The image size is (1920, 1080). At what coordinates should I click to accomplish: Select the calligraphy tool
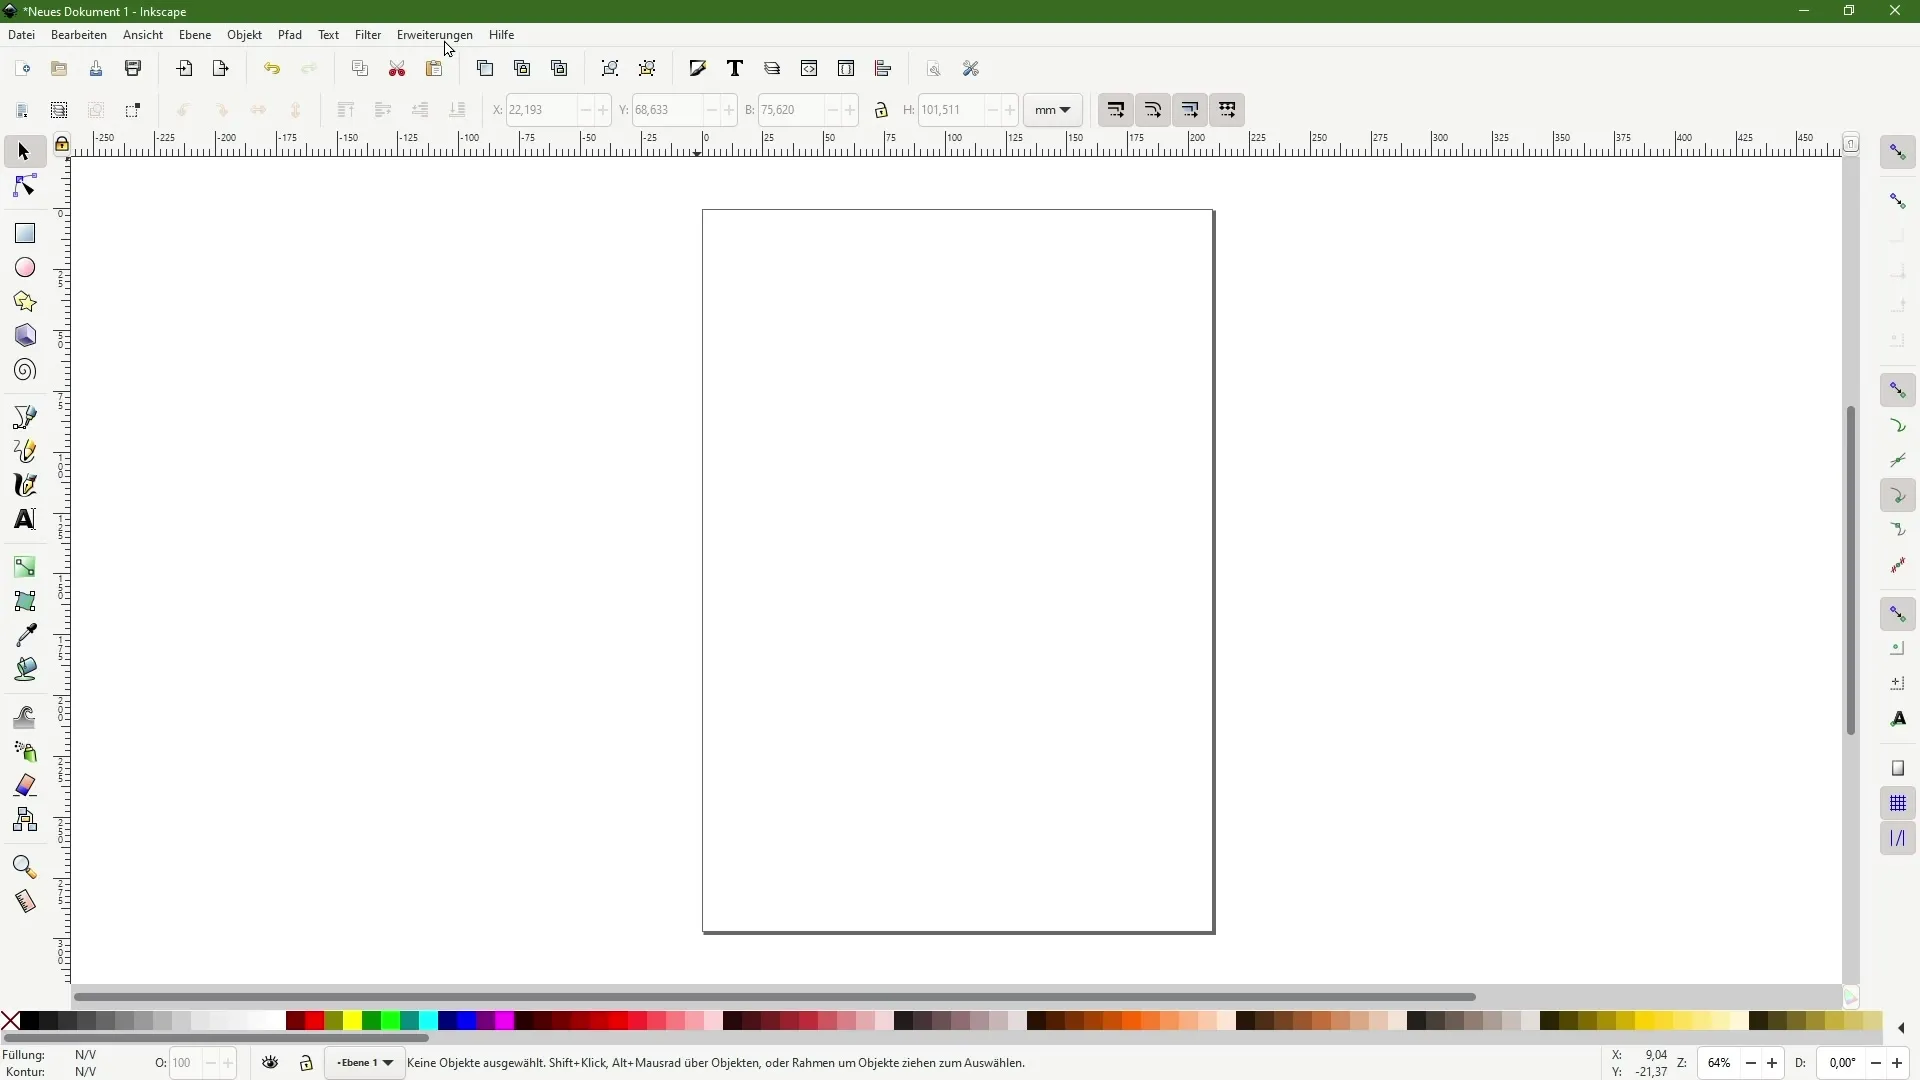[x=24, y=485]
